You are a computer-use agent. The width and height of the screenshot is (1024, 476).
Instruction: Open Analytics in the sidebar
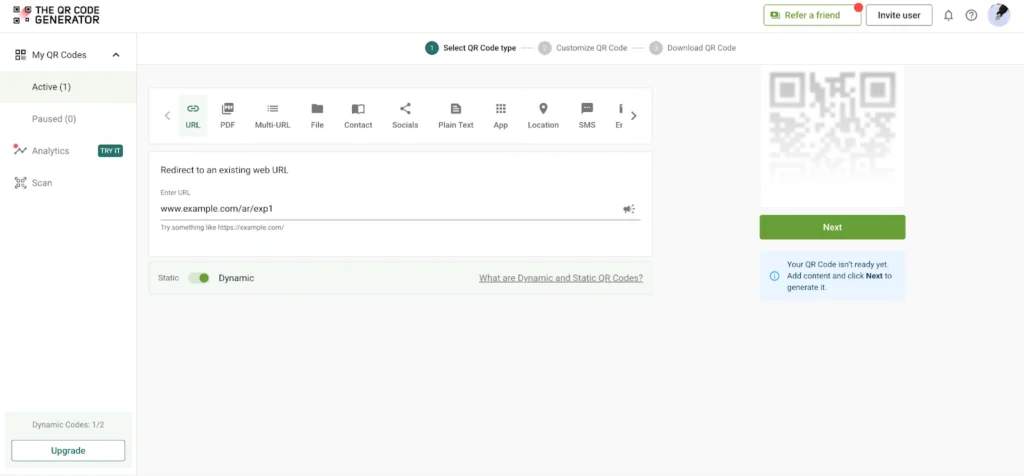(50, 151)
